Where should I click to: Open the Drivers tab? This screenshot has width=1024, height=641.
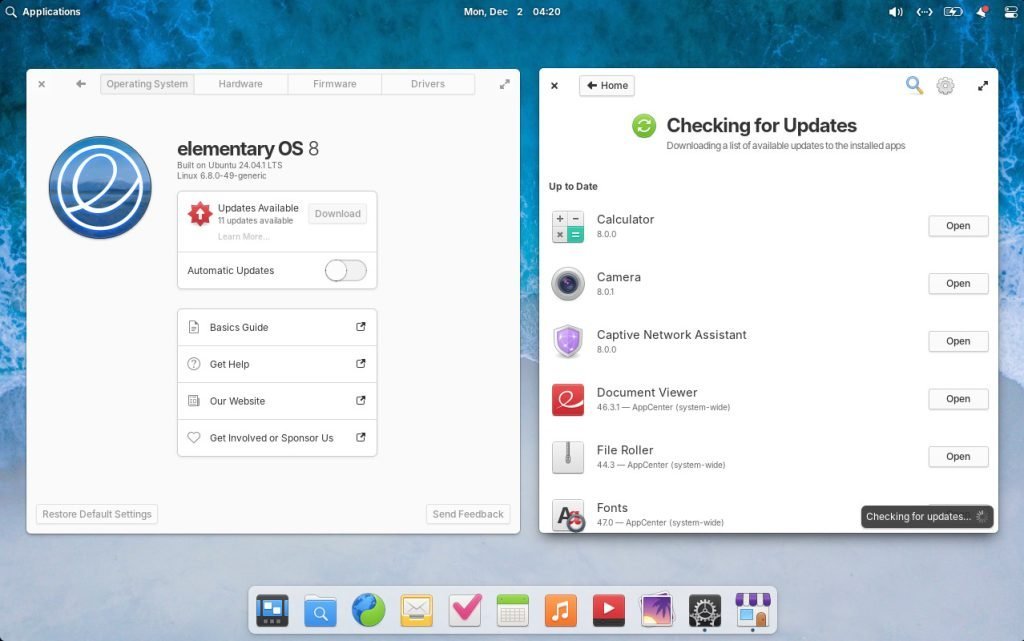[428, 84]
